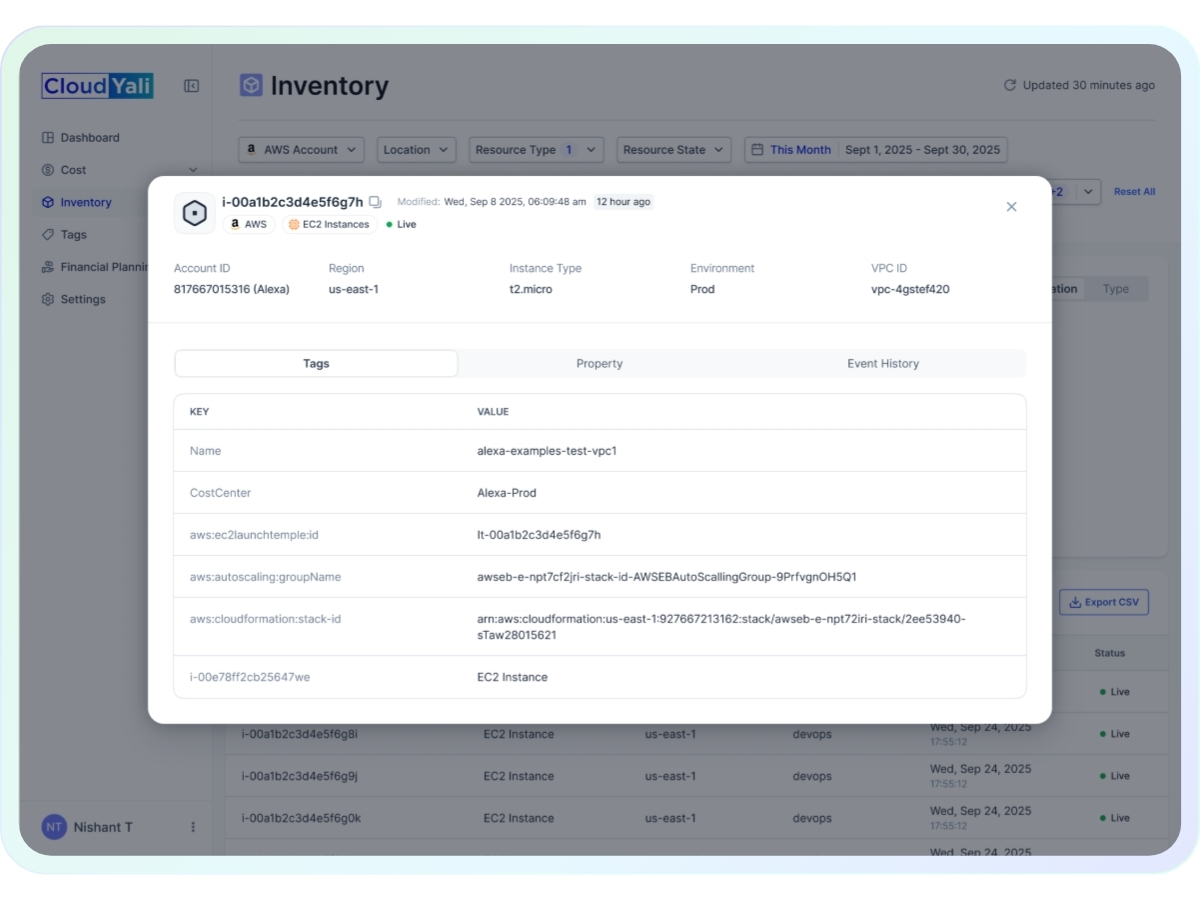This screenshot has height=900, width=1200.
Task: Select the Type view toggle
Action: coord(1116,289)
